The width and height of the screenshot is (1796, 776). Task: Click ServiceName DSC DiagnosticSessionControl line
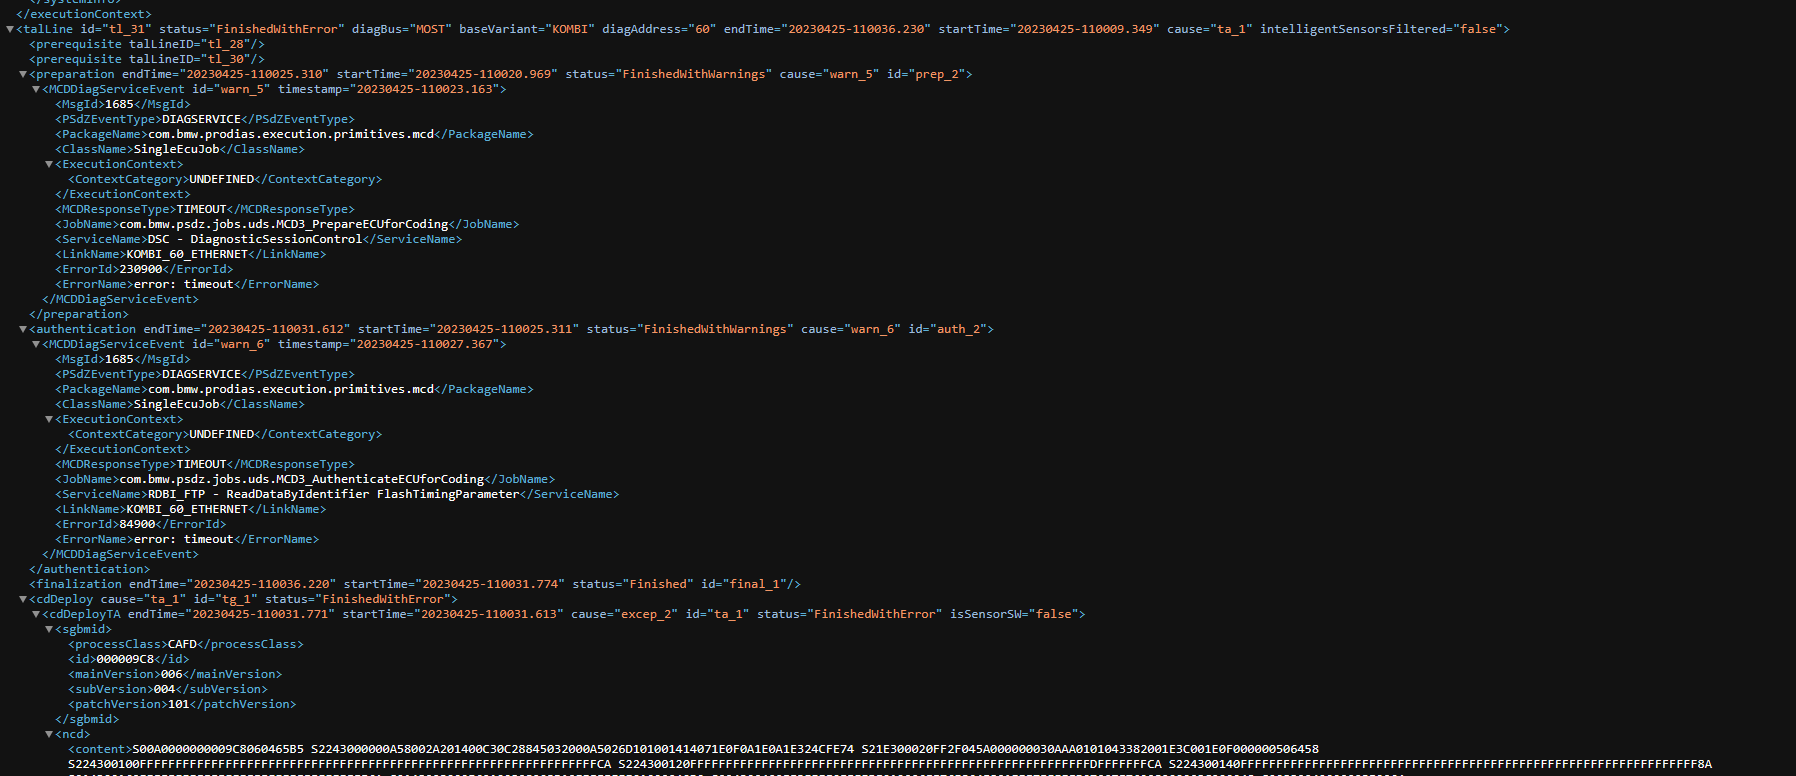coord(259,239)
